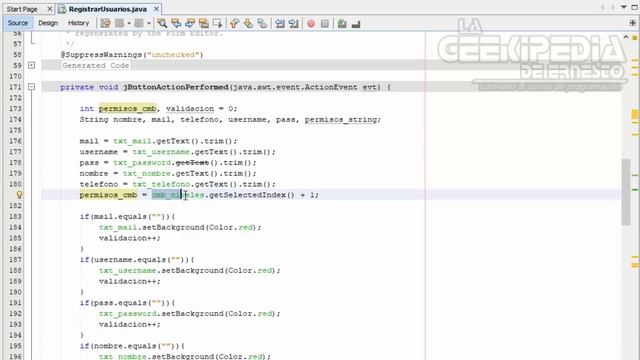Click the Shift Line Left icon
This screenshot has width=640, height=360.
[280, 23]
